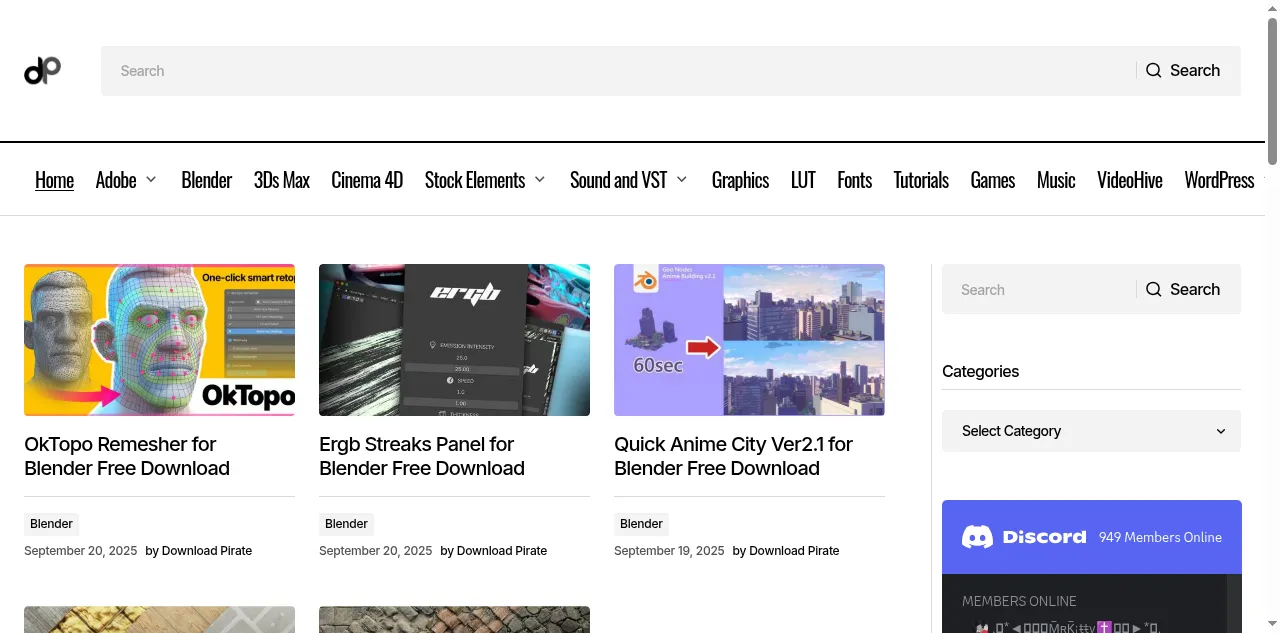Screen dimensions: 1280x633
Task: Expand the Sound and VST submenu chevron
Action: click(682, 180)
